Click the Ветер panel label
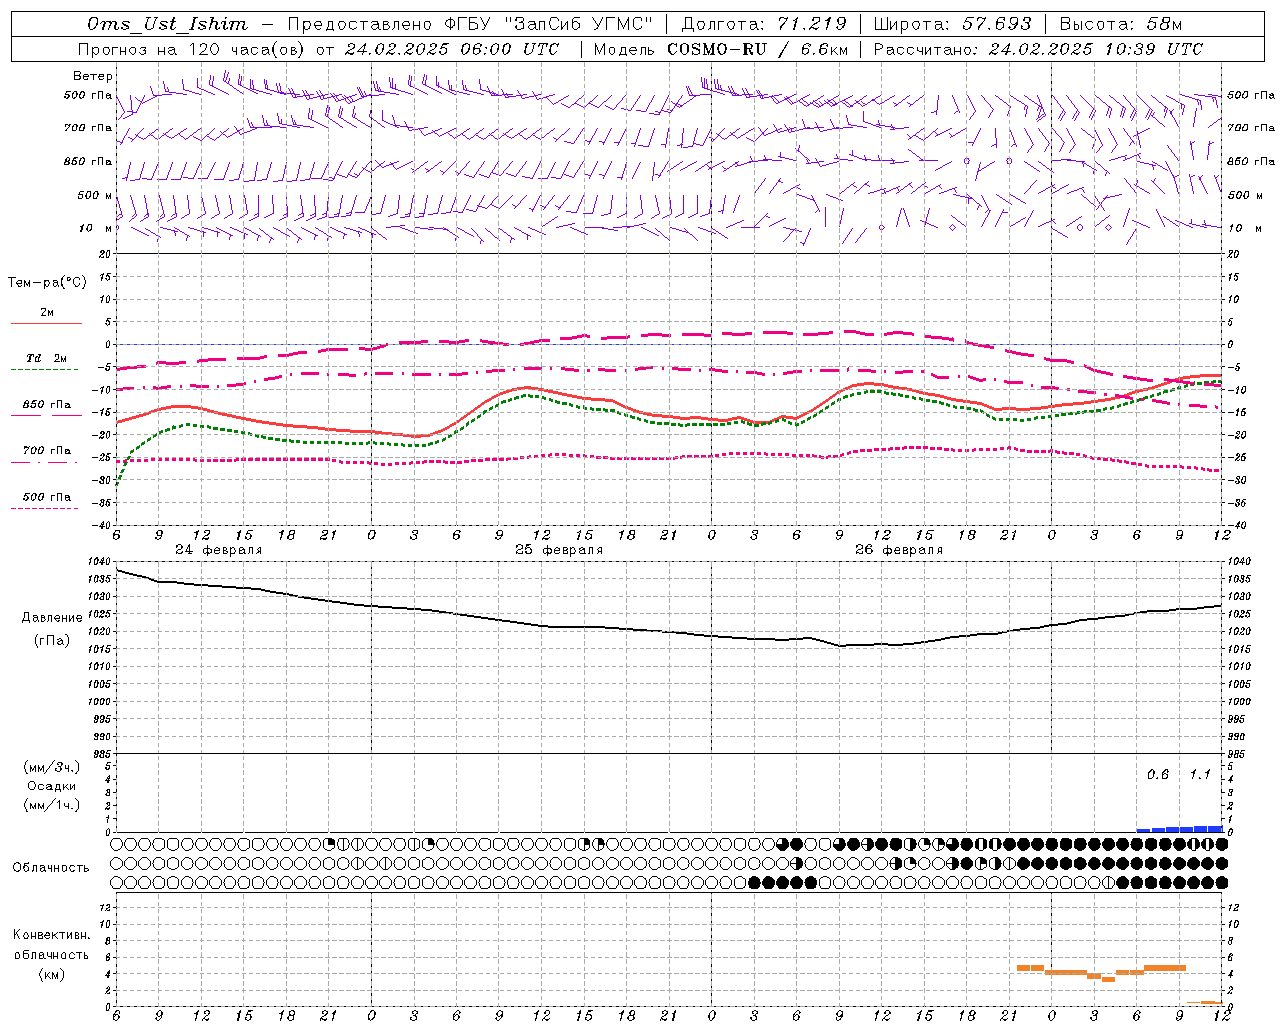1280x1024 pixels. [x=93, y=76]
